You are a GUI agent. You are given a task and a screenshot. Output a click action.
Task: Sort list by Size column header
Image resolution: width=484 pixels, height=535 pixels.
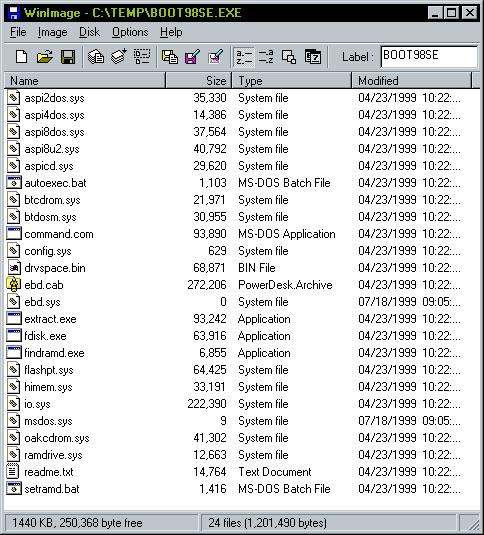[x=199, y=81]
